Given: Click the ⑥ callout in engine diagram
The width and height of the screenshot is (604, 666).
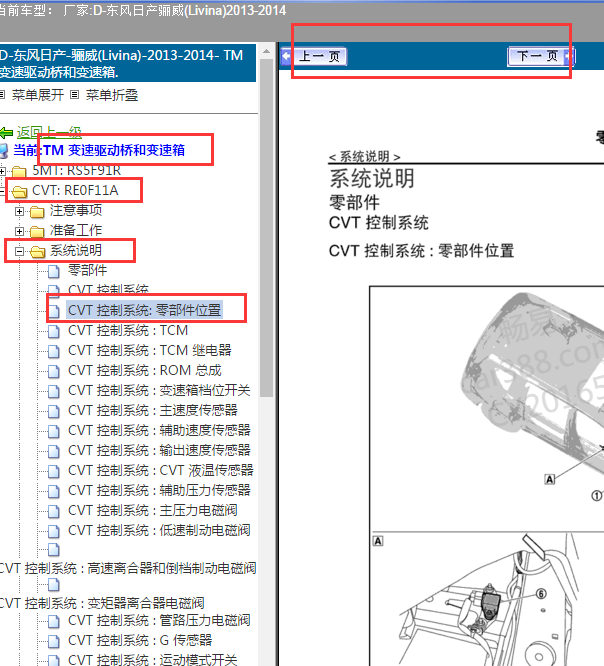Looking at the screenshot, I should coord(541,593).
